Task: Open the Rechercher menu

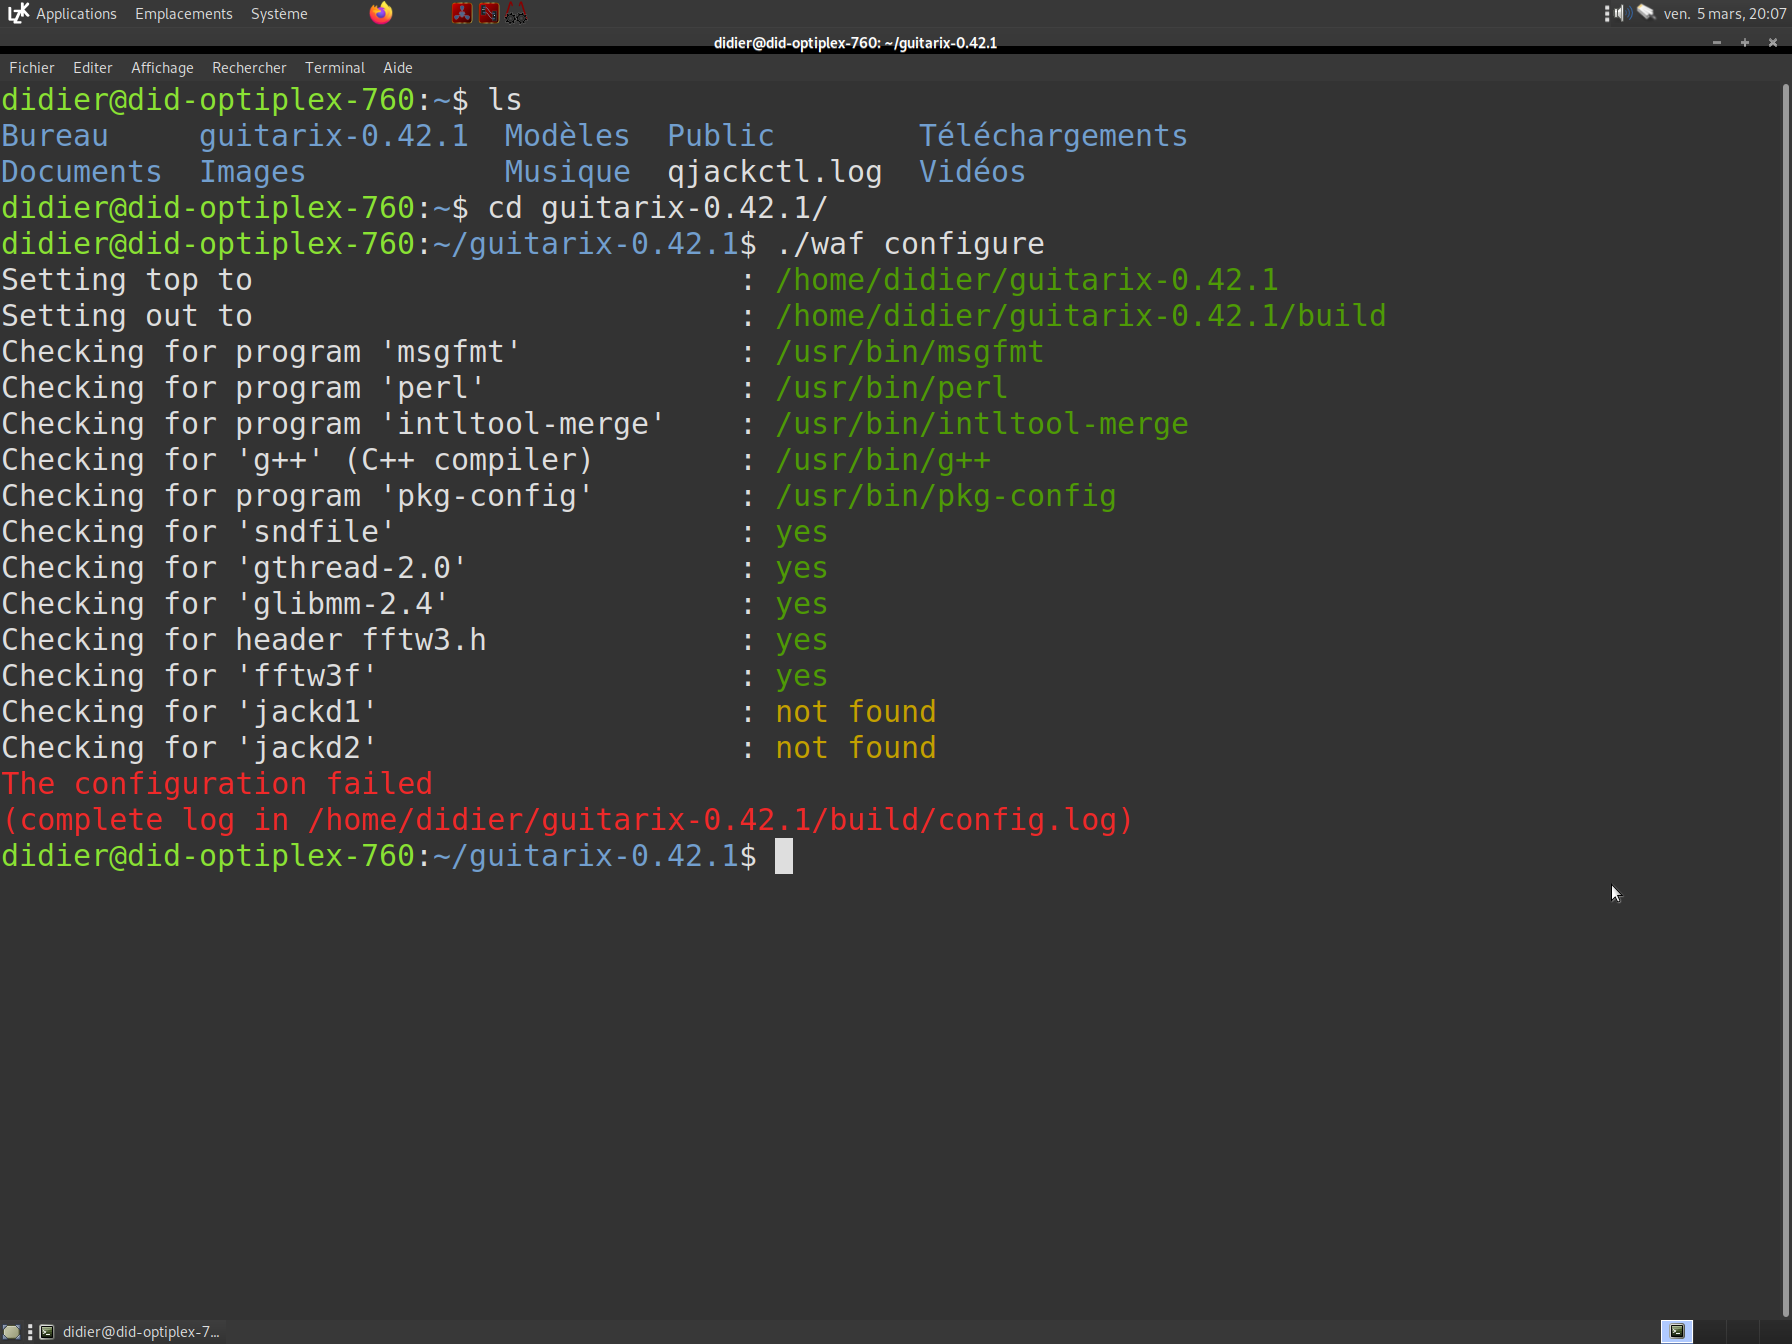Action: tap(249, 68)
